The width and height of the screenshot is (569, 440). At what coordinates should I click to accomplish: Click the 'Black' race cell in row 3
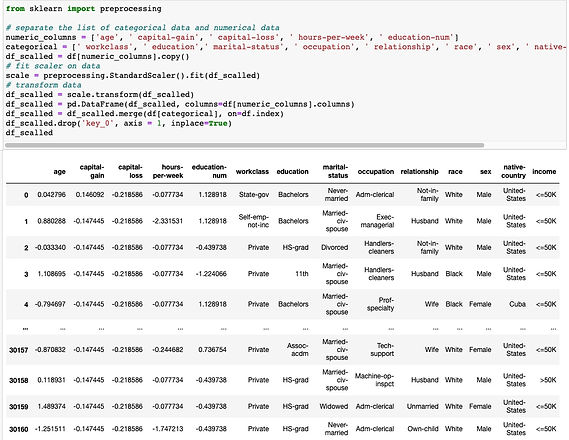[x=454, y=274]
